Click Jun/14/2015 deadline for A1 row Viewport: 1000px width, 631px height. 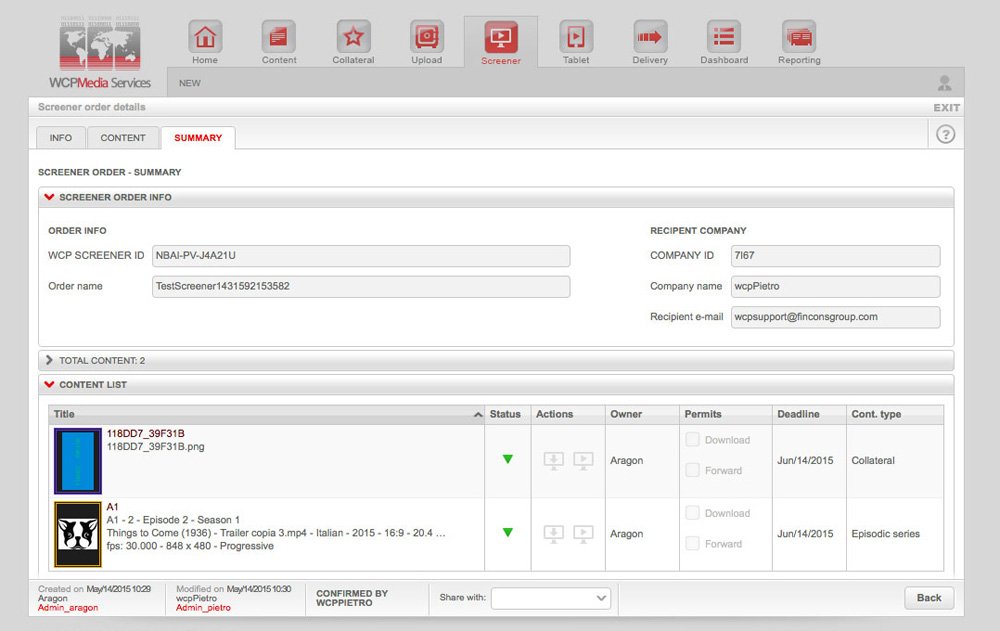point(805,534)
